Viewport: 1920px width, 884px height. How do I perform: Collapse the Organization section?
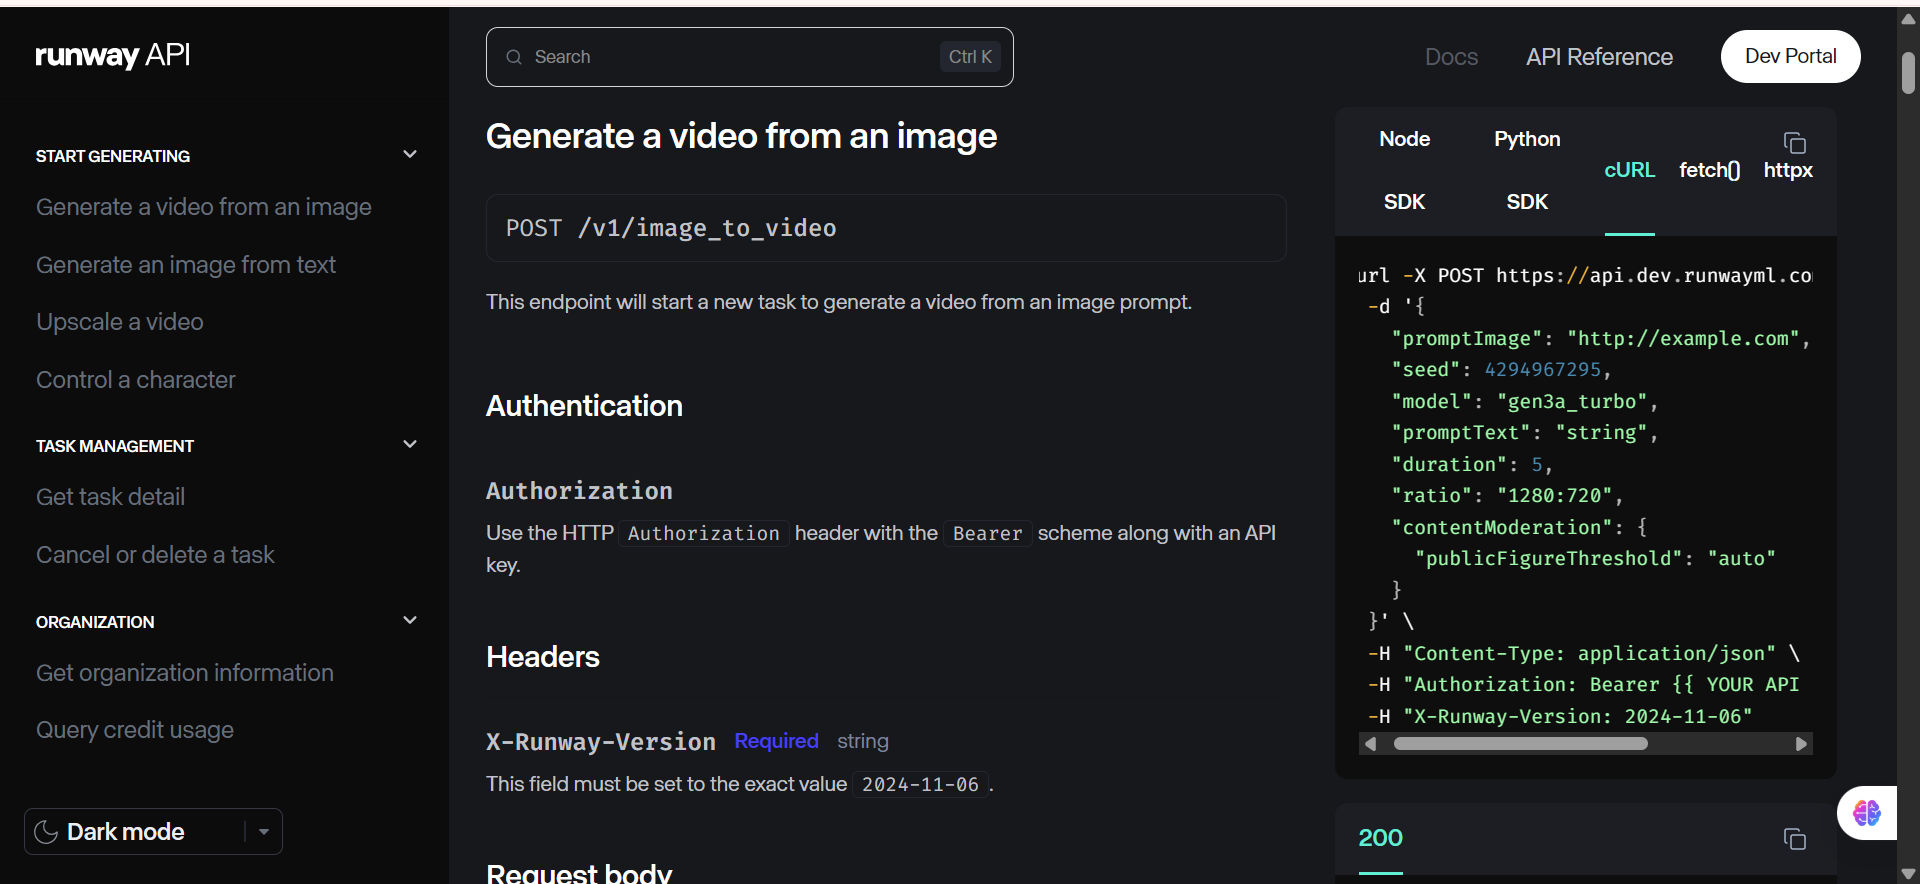[x=409, y=620]
